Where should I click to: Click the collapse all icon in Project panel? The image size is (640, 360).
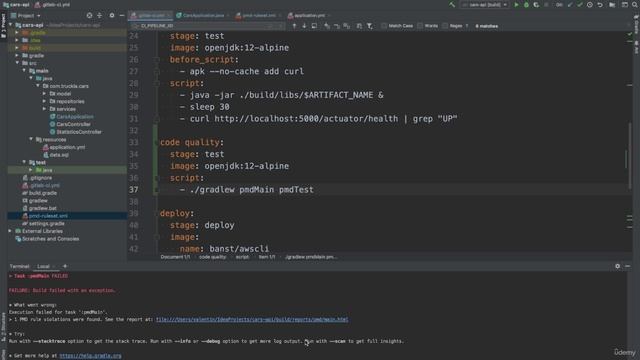click(x=100, y=16)
